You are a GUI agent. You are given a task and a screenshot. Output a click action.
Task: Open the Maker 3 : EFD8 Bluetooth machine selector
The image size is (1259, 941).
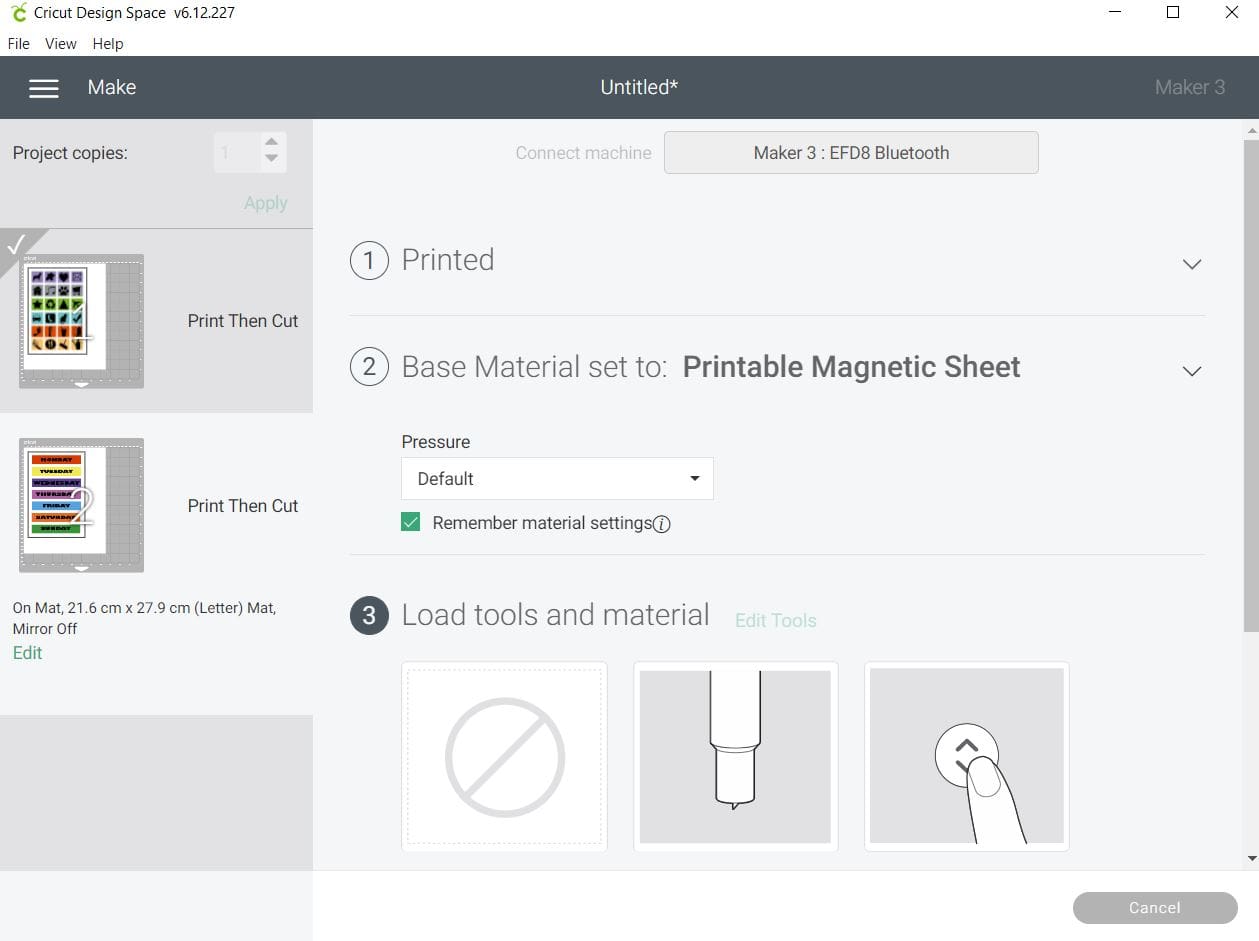[851, 153]
